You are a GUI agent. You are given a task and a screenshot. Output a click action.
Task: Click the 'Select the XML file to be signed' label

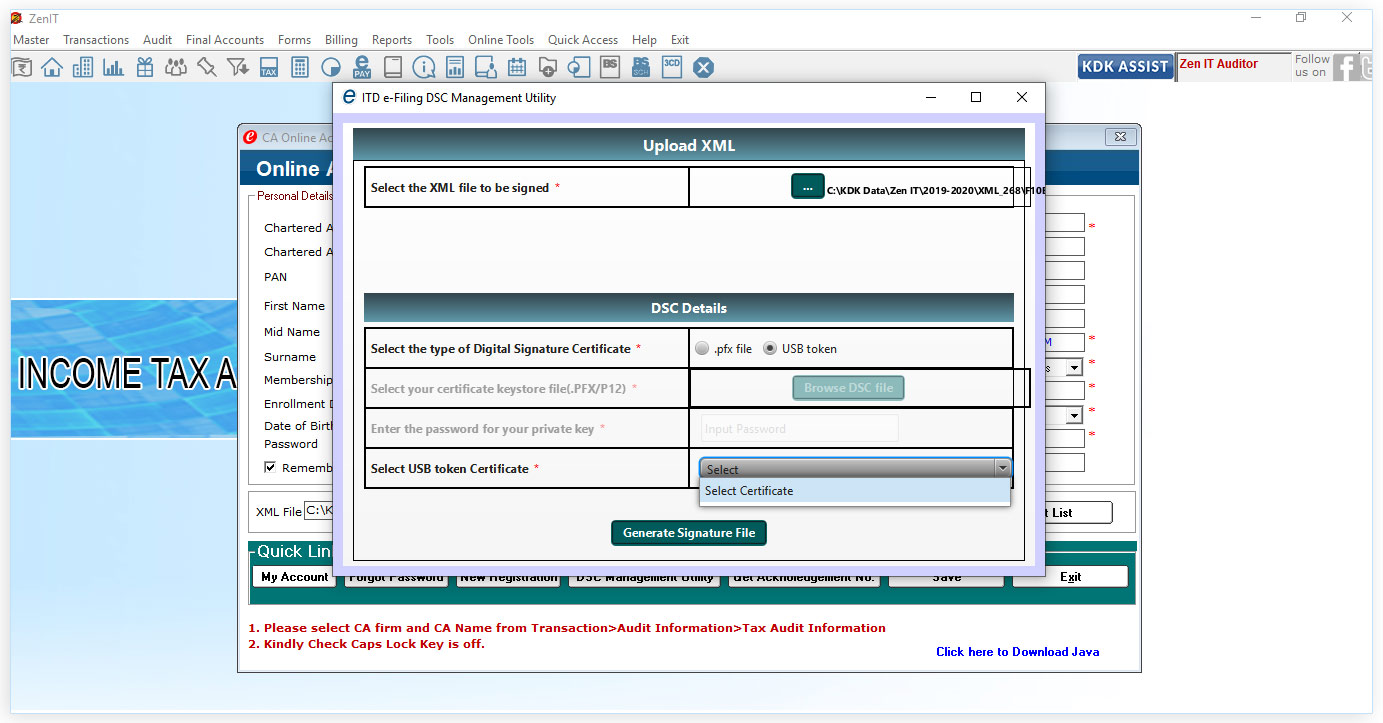(459, 188)
